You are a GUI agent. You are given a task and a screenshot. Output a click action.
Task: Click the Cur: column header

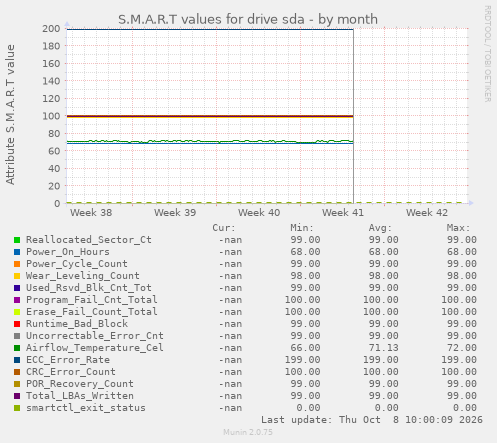pos(224,228)
